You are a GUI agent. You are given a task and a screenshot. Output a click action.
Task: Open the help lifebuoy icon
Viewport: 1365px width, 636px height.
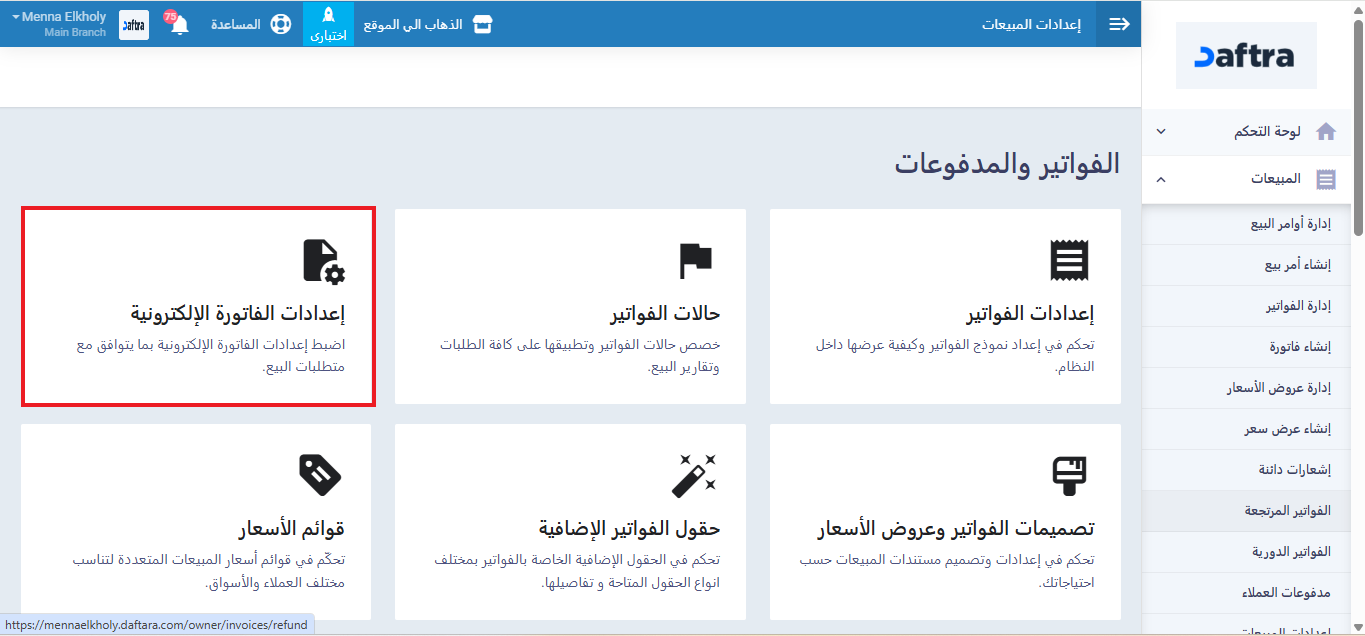pos(279,24)
